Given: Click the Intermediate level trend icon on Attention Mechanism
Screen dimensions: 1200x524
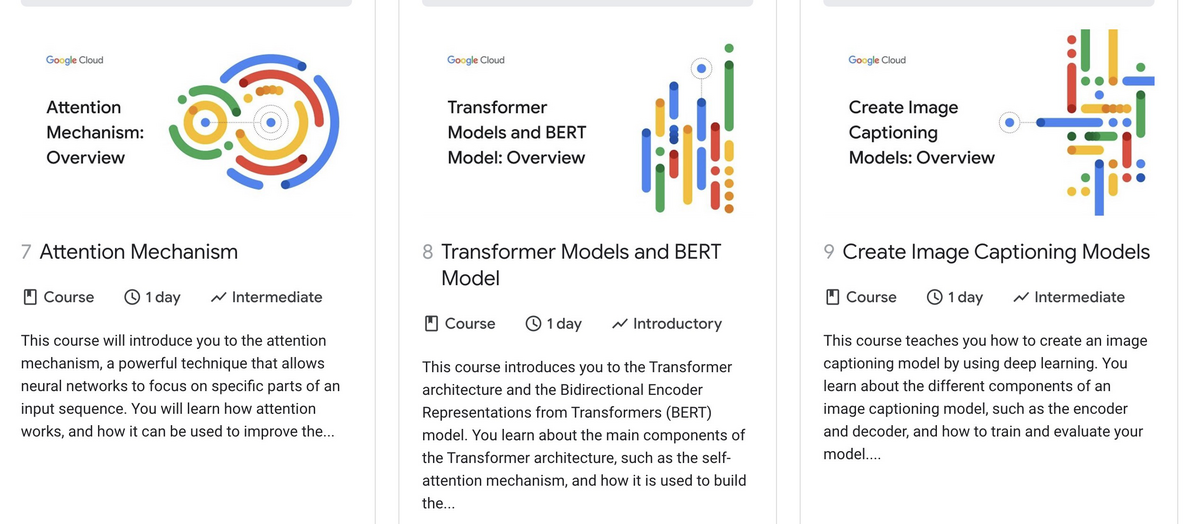Looking at the screenshot, I should click(219, 297).
